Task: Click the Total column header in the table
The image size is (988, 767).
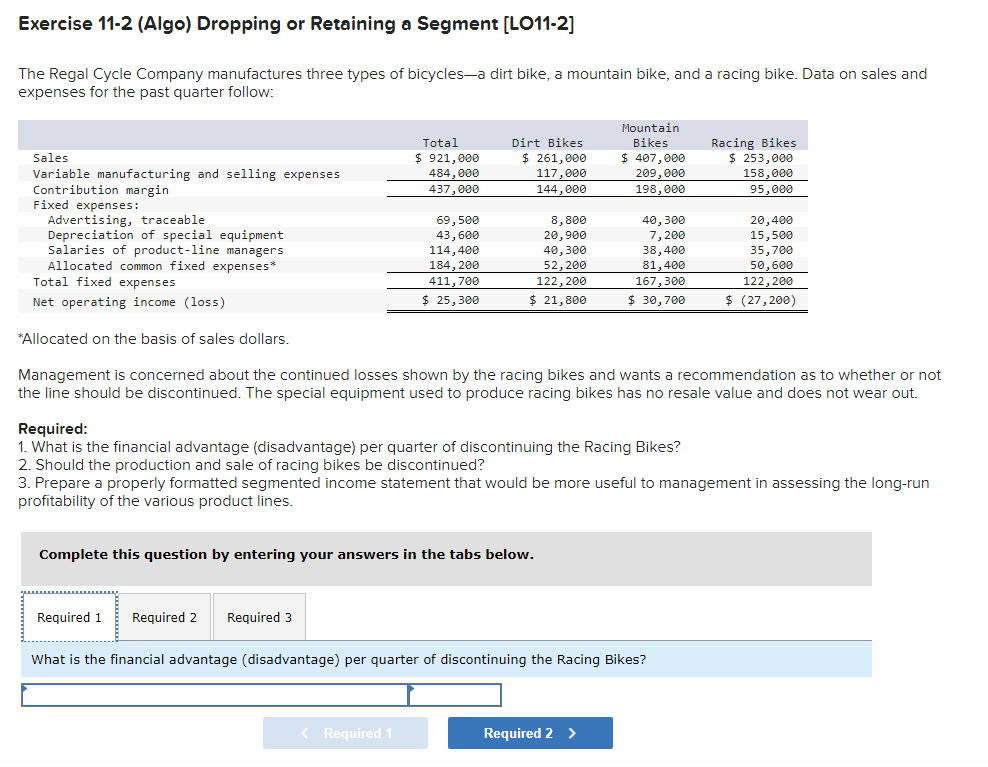Action: tap(440, 142)
